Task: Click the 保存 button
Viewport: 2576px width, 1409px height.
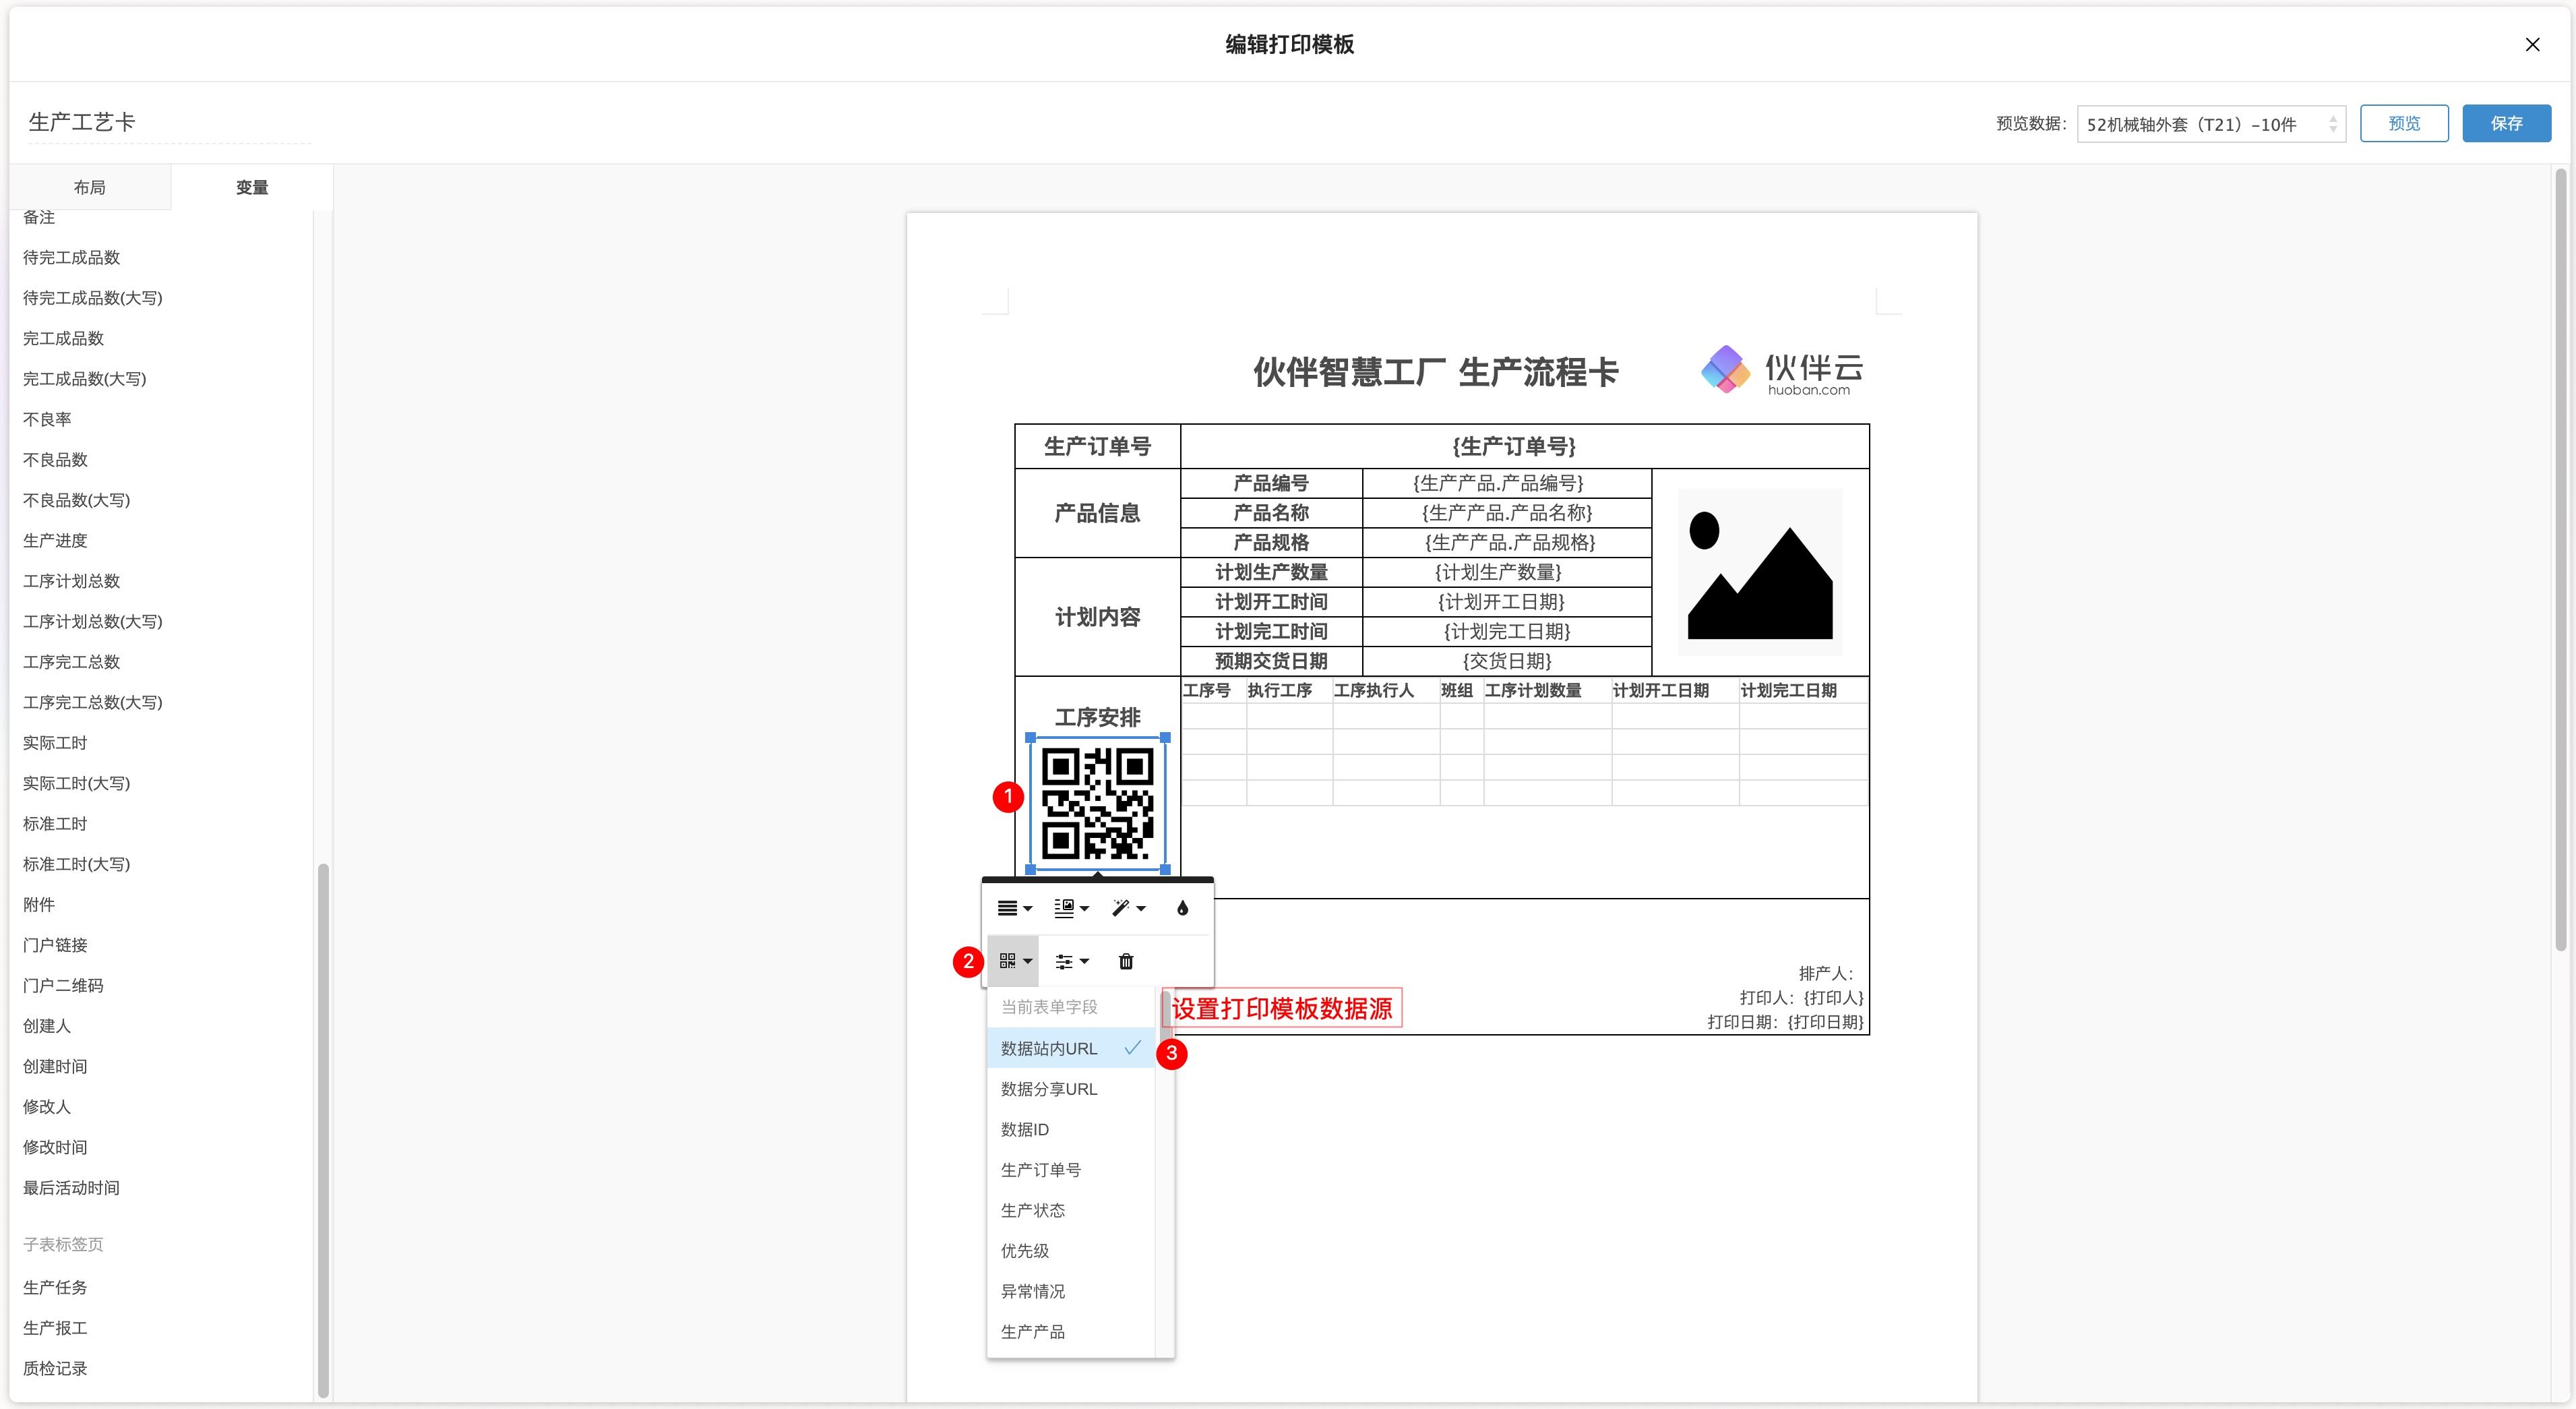Action: [x=2506, y=123]
